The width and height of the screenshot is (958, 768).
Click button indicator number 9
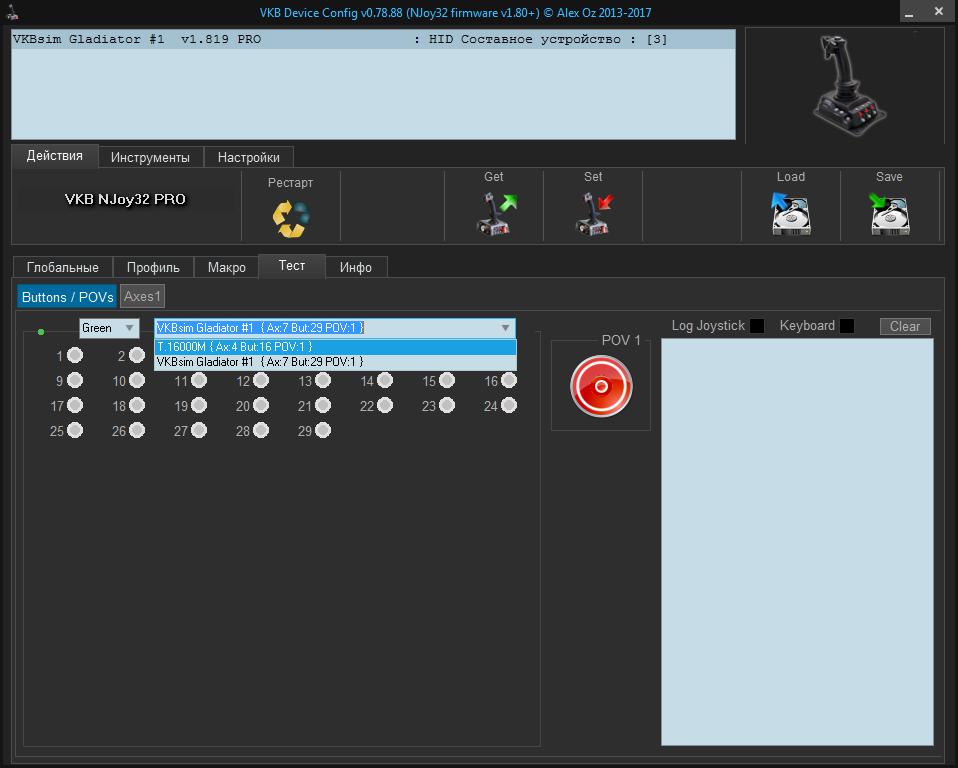coord(75,380)
